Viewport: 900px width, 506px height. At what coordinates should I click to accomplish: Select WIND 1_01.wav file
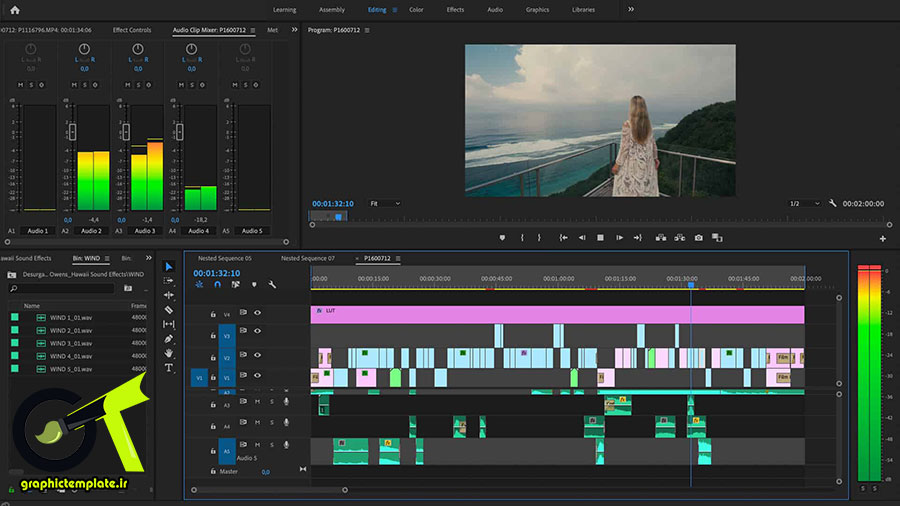tap(71, 317)
